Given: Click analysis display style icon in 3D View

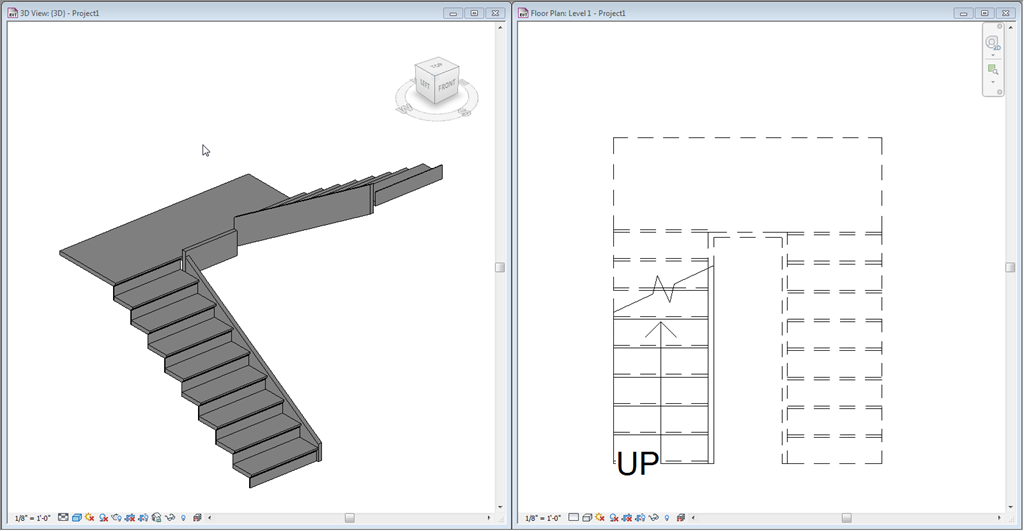Looking at the screenshot, I should tap(197, 517).
